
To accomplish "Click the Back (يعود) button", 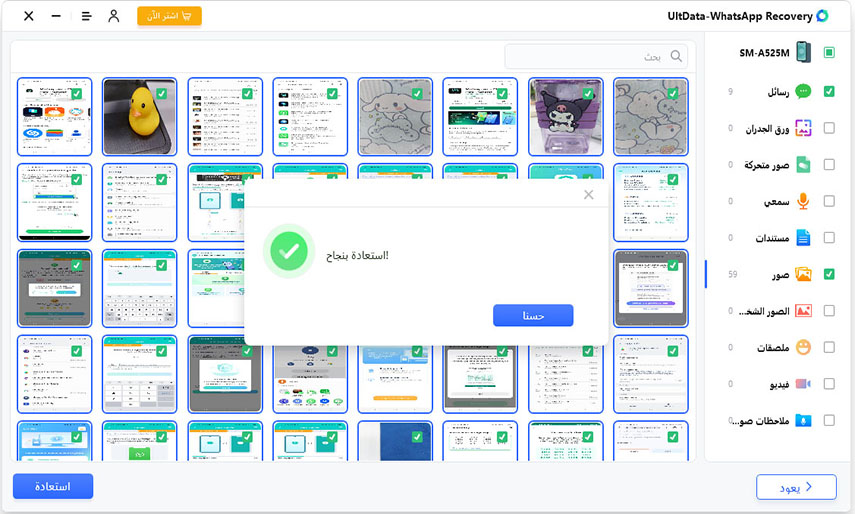I will 796,487.
